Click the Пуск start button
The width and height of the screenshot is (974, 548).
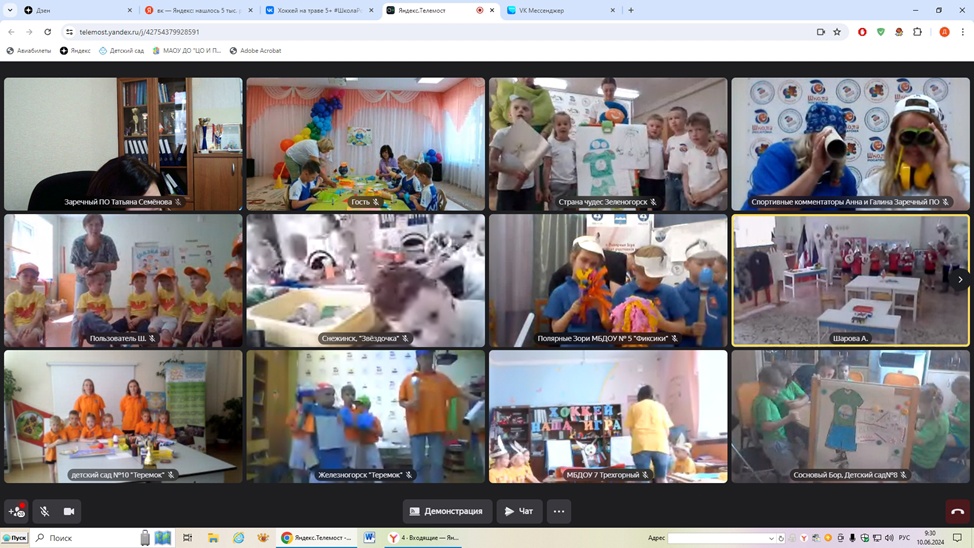click(x=14, y=538)
